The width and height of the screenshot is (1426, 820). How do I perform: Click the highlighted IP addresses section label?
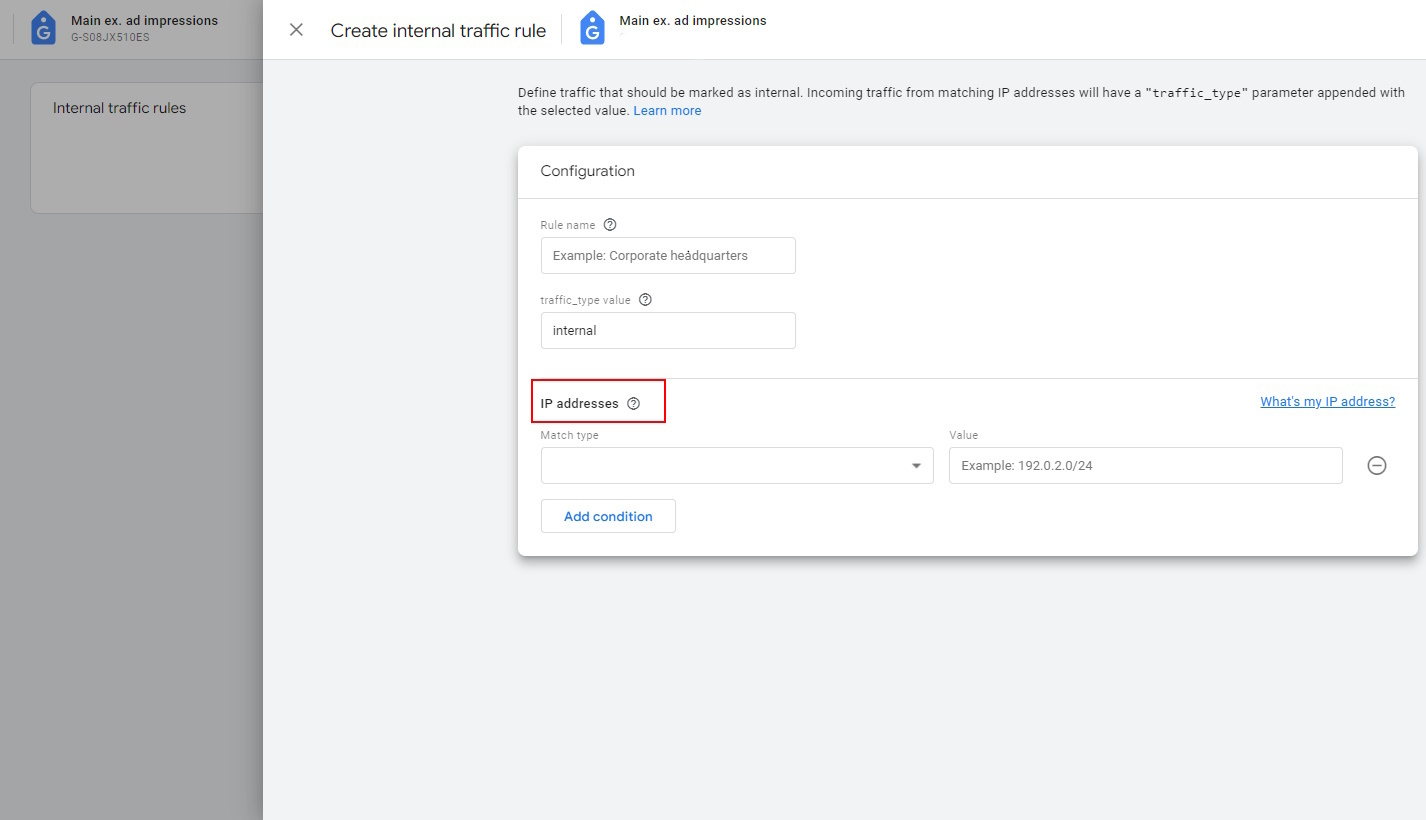[580, 401]
